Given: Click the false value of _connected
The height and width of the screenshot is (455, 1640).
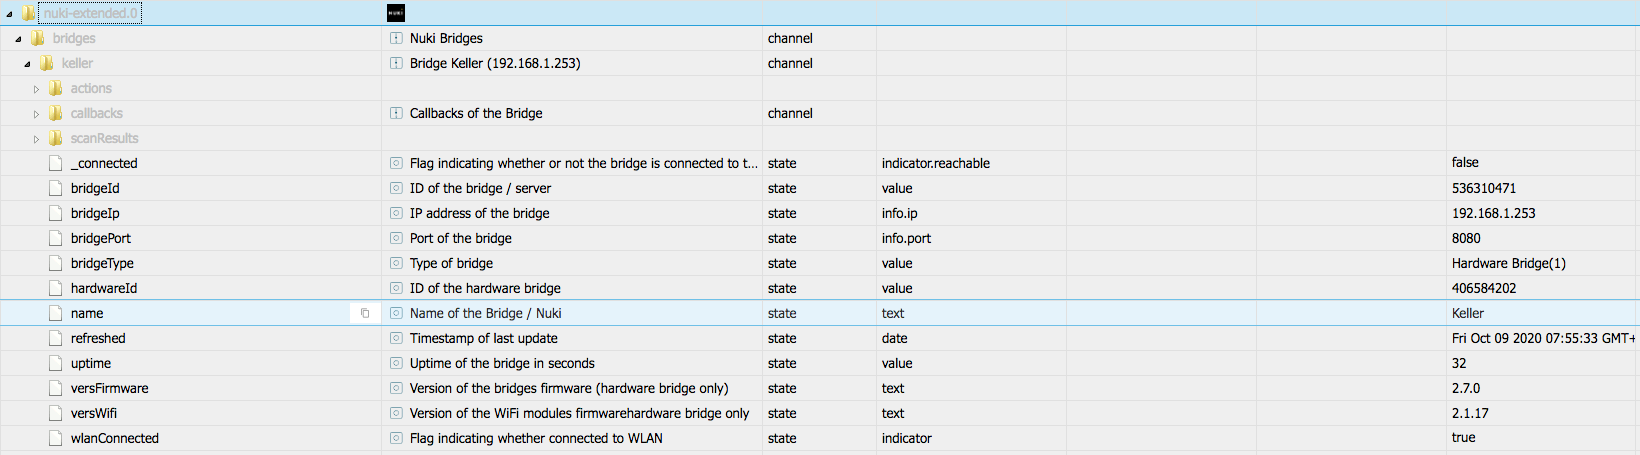Looking at the screenshot, I should click(x=1465, y=162).
